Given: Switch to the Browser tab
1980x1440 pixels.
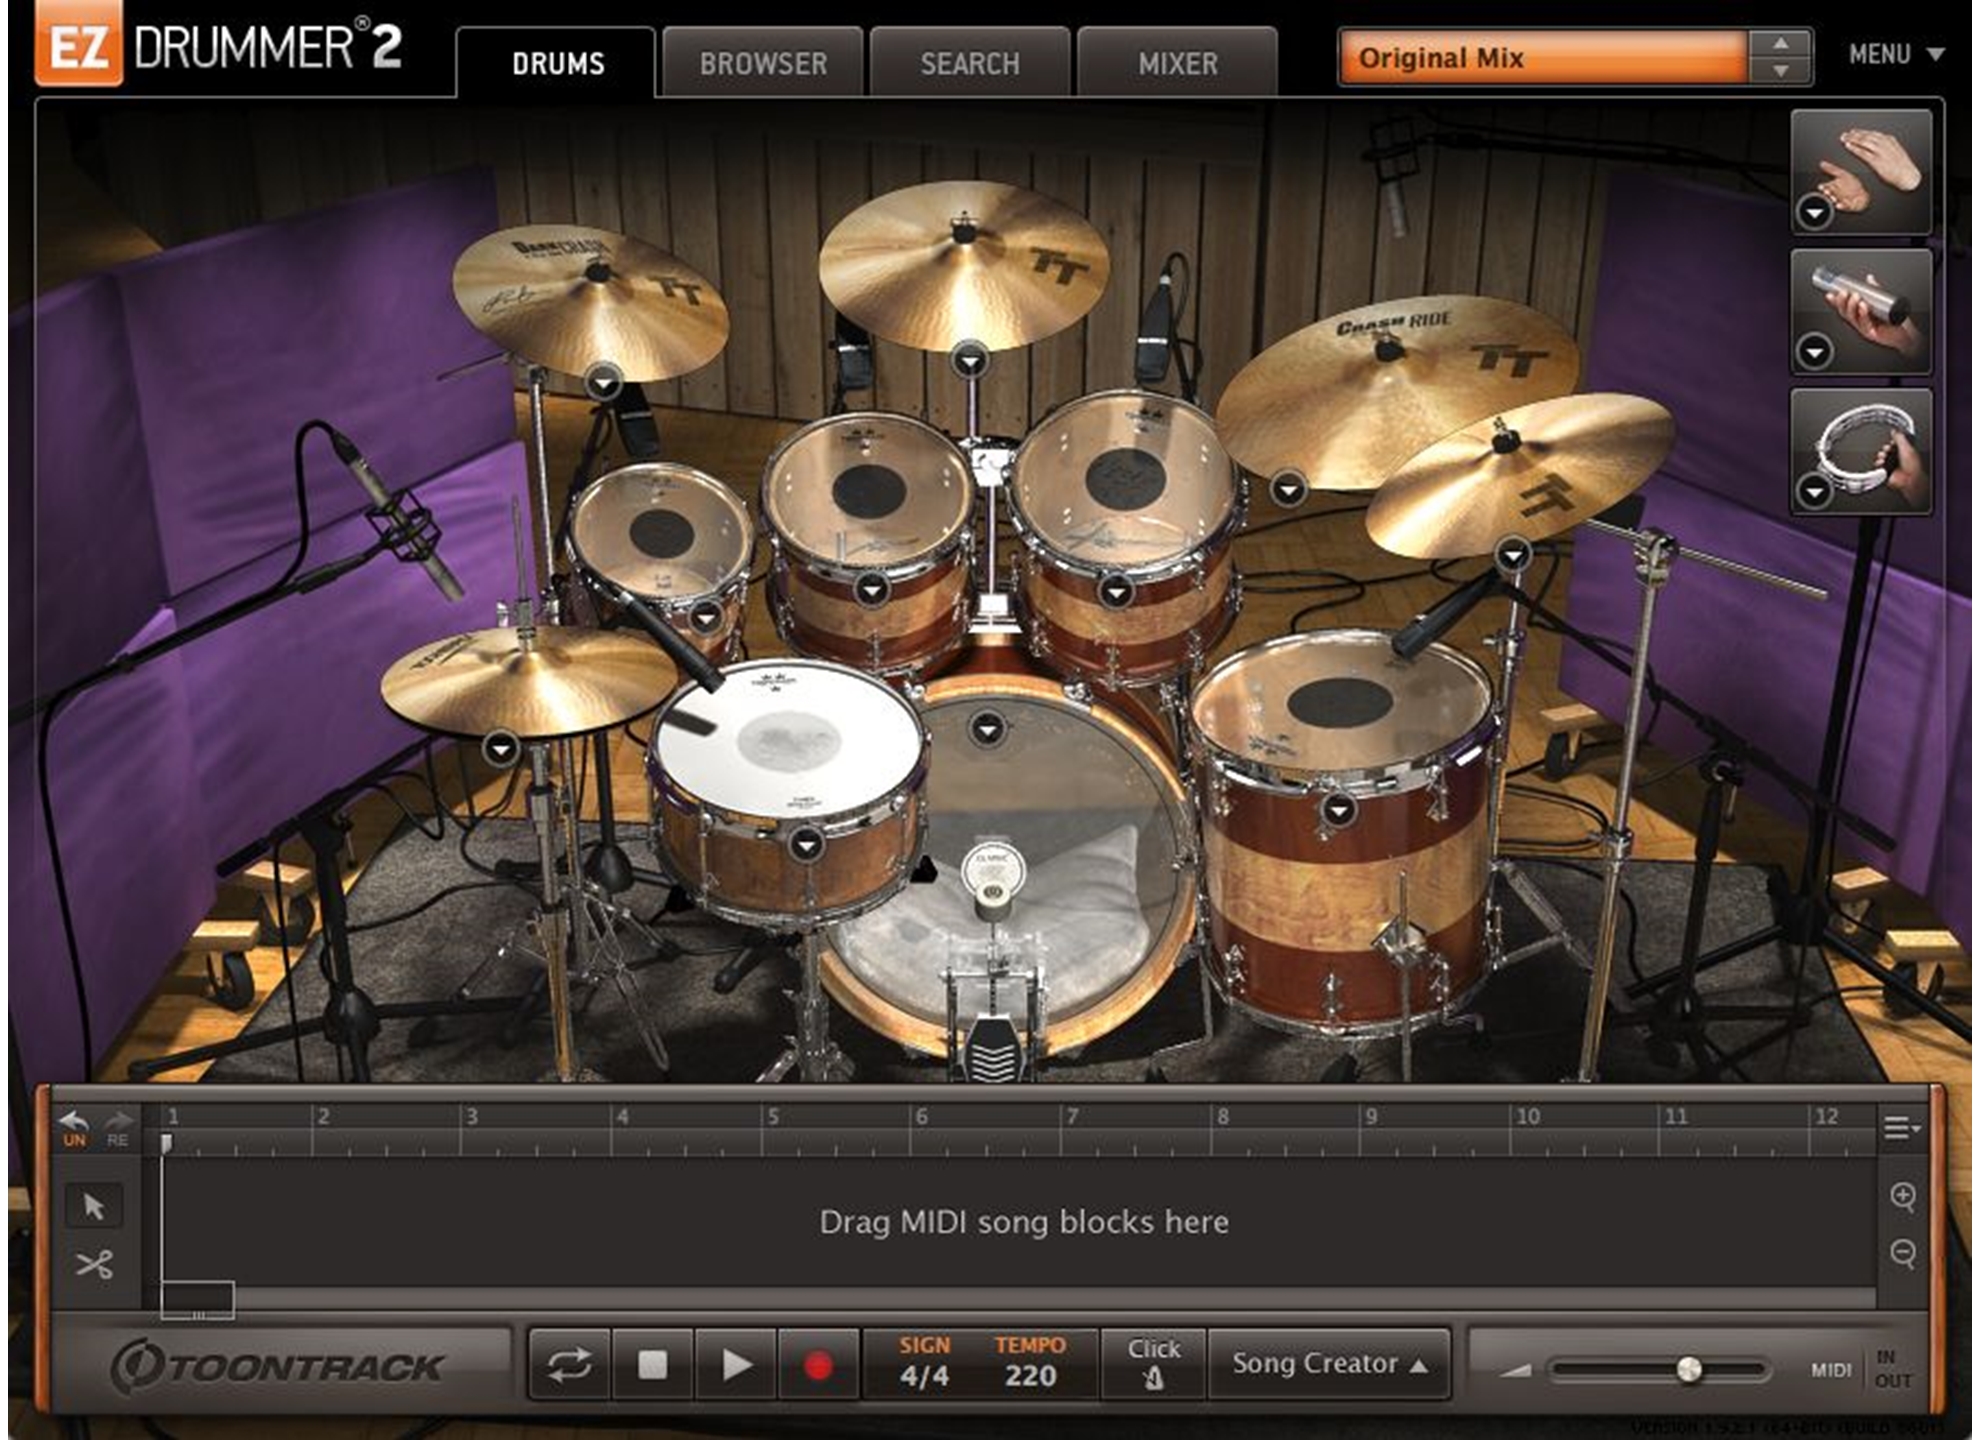Looking at the screenshot, I should [763, 64].
